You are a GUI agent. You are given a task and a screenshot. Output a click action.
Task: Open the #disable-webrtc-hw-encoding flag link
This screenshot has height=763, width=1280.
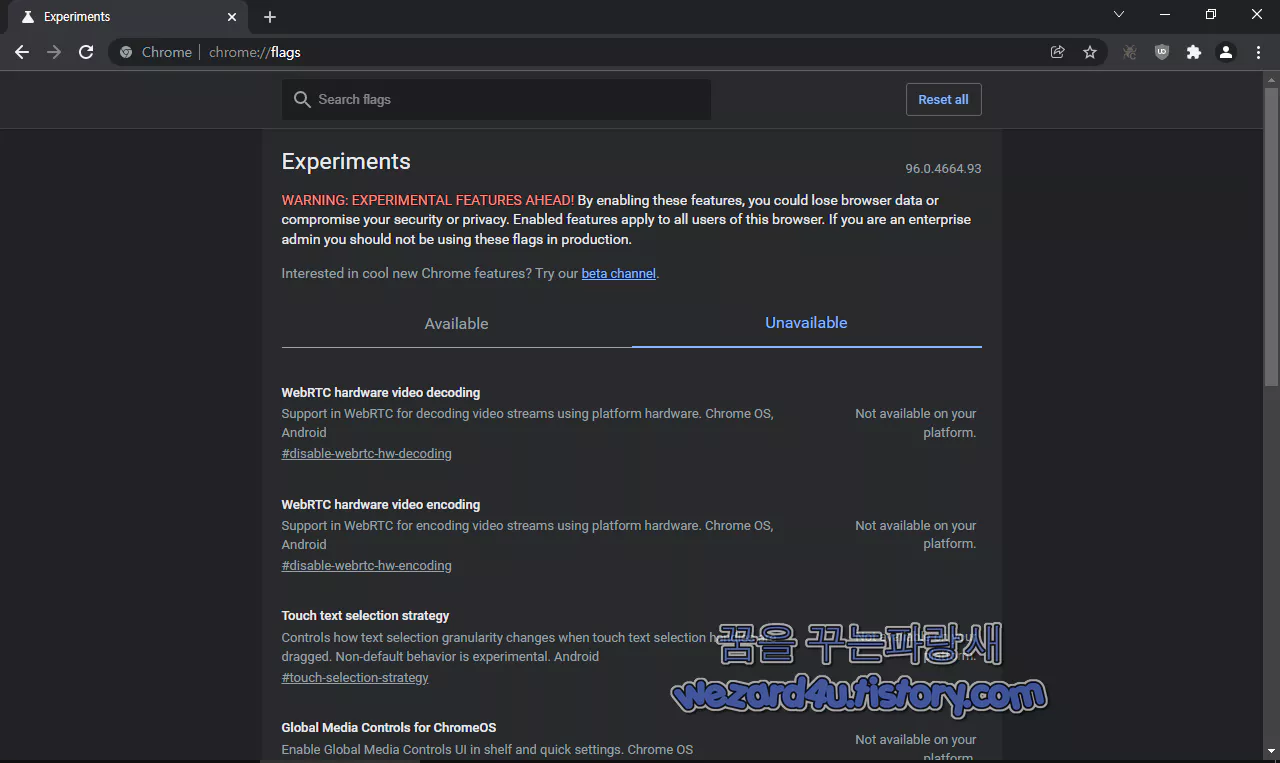367,566
